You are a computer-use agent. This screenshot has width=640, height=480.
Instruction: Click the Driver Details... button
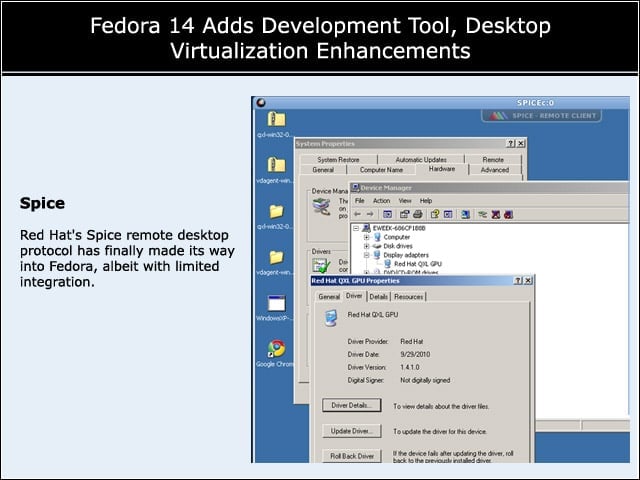point(352,405)
